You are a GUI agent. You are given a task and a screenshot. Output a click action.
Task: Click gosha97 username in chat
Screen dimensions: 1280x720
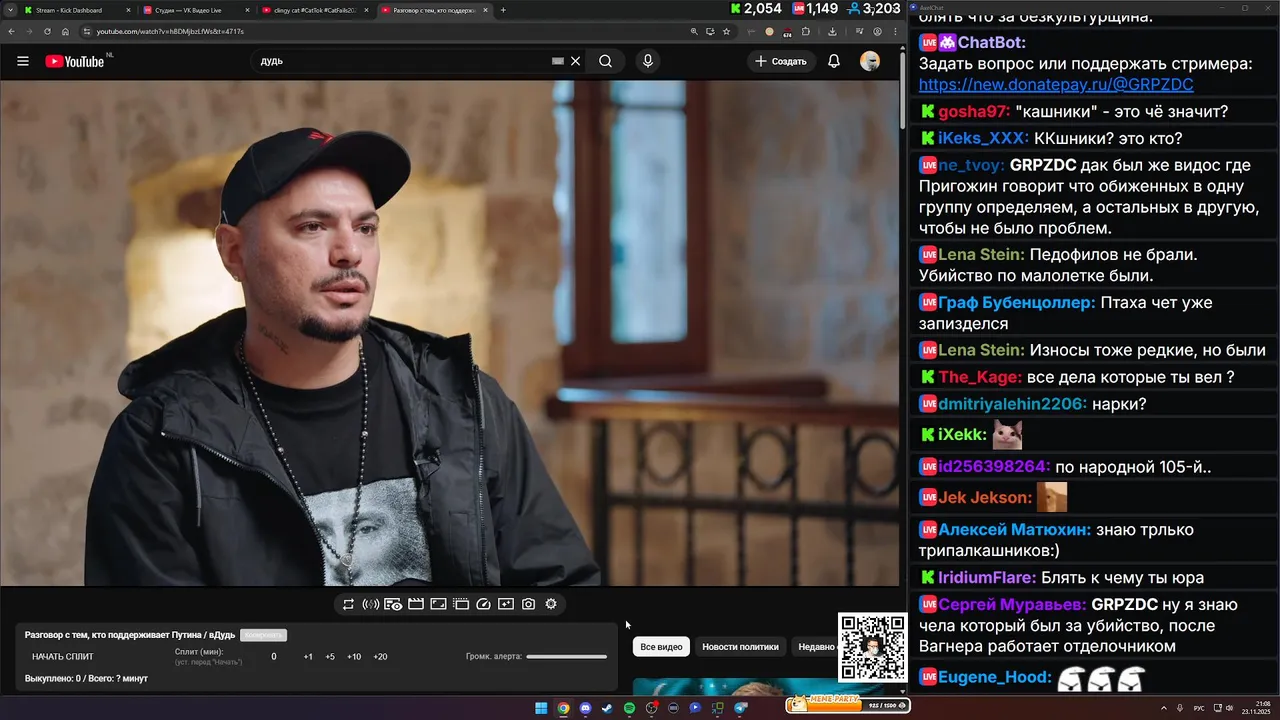pos(974,112)
